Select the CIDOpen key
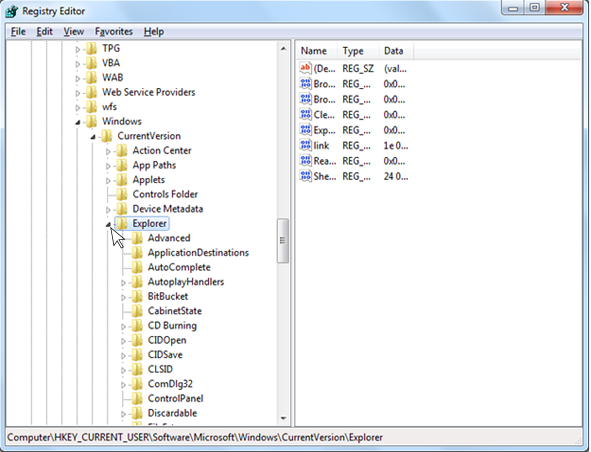The height and width of the screenshot is (452, 591). tap(167, 340)
